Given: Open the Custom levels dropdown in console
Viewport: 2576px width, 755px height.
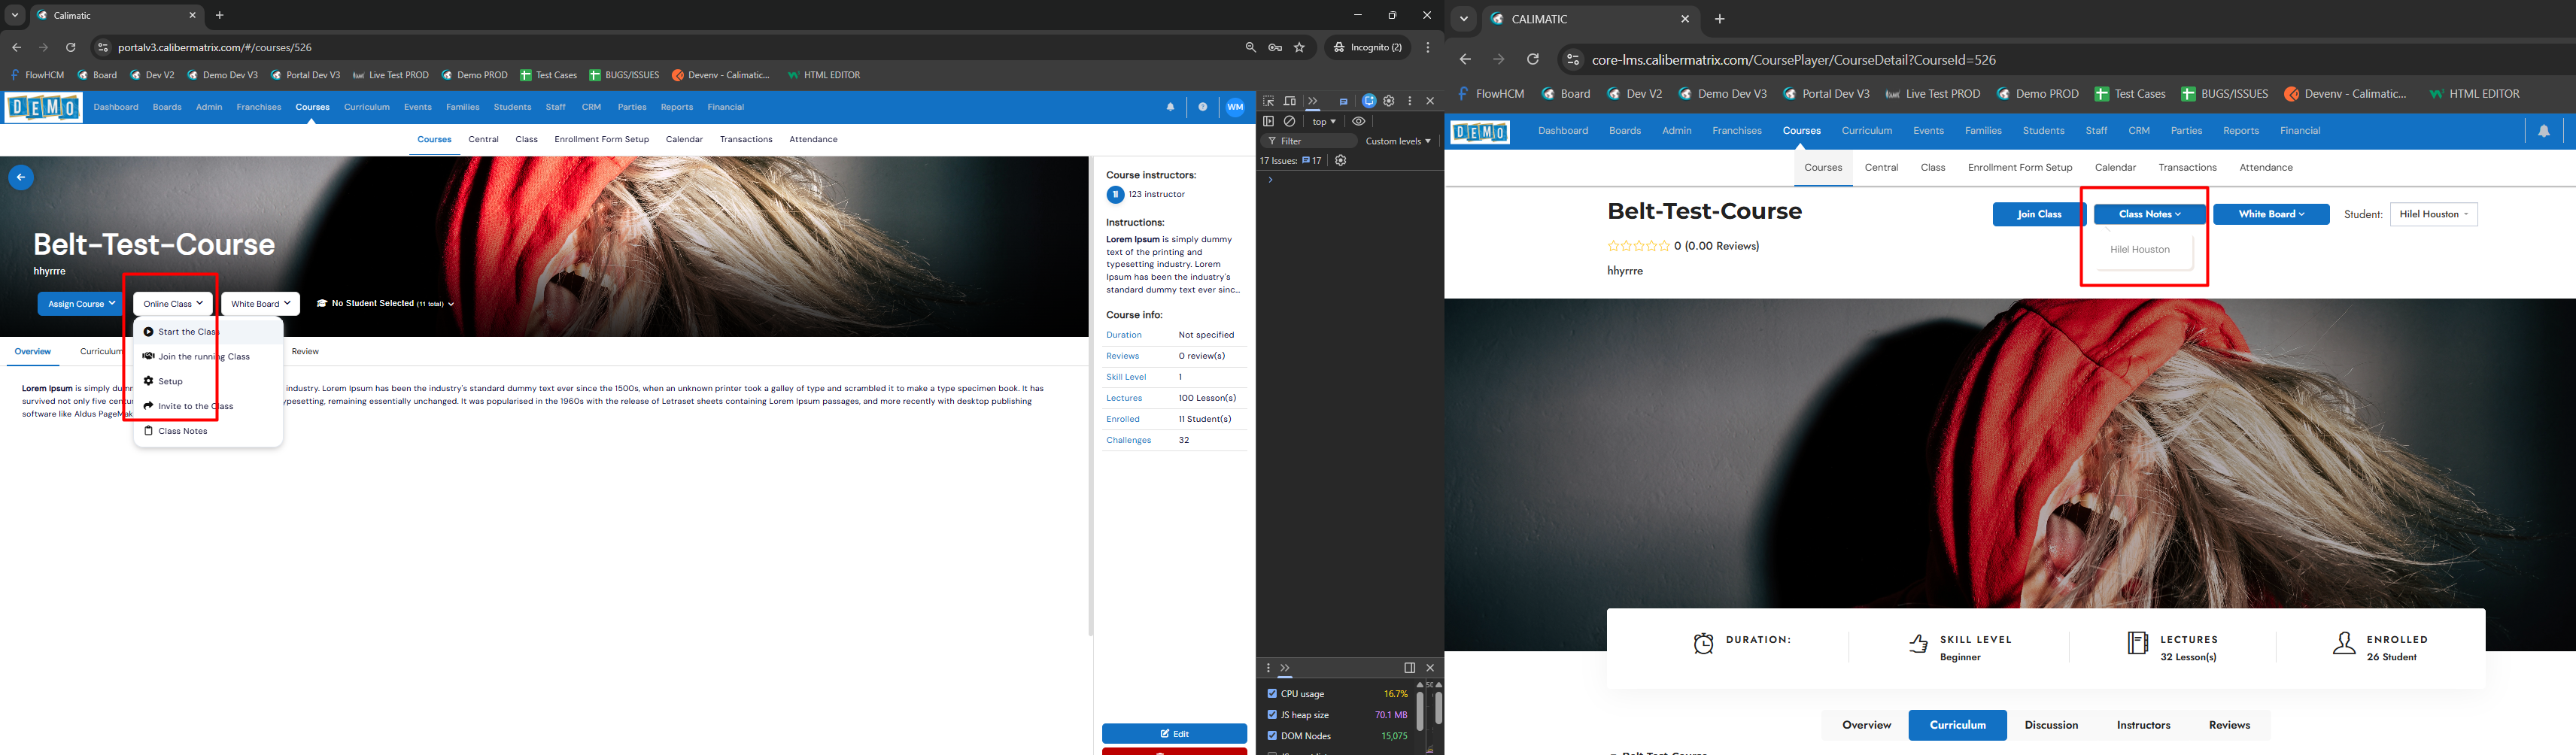Looking at the screenshot, I should click(x=1397, y=141).
